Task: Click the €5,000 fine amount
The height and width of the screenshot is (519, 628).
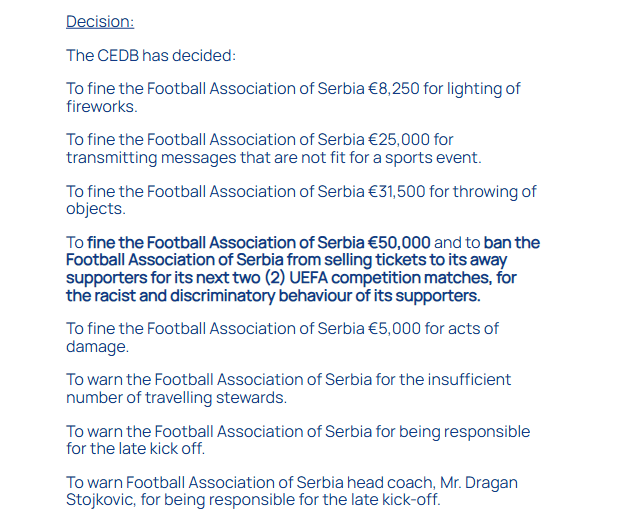Action: 394,328
